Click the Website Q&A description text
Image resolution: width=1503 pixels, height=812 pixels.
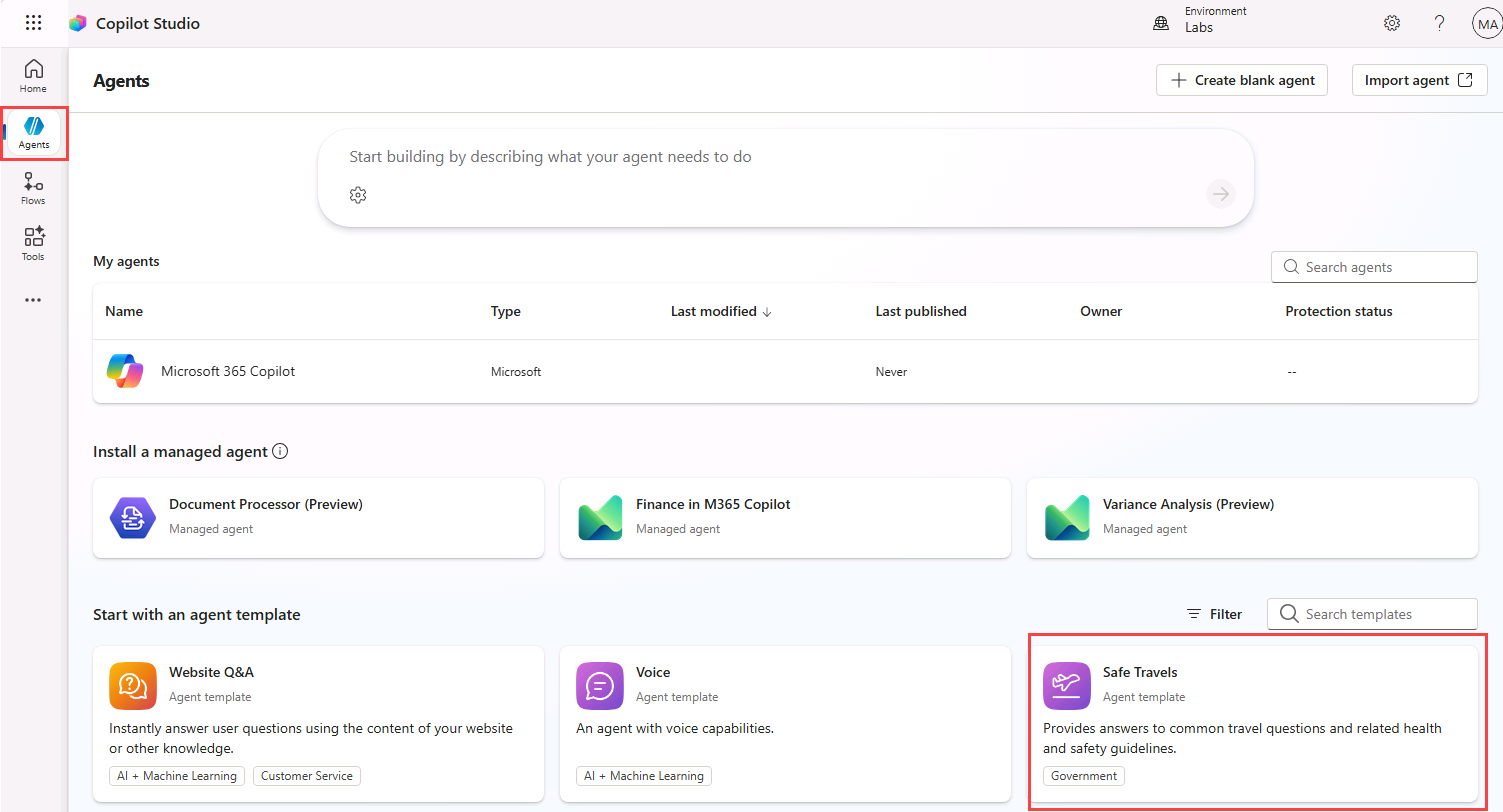[311, 738]
